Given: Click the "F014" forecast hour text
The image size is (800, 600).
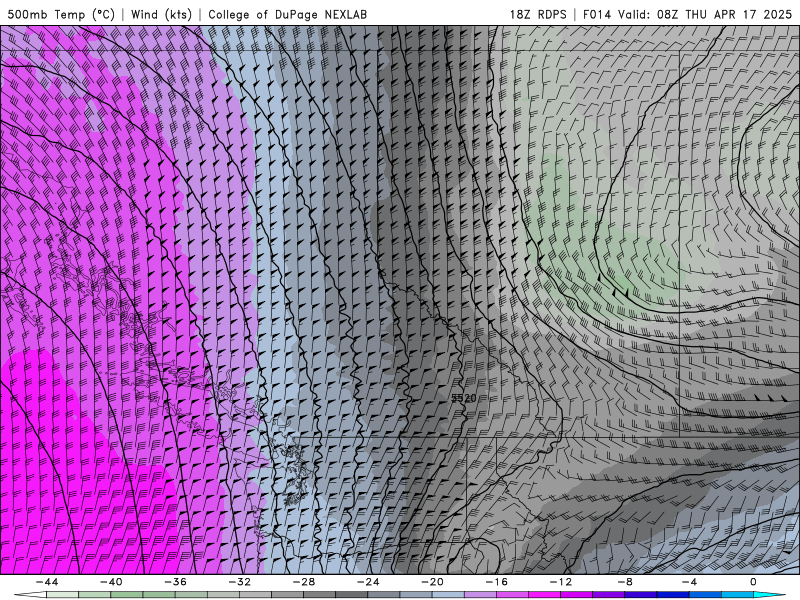Looking at the screenshot, I should [x=596, y=14].
